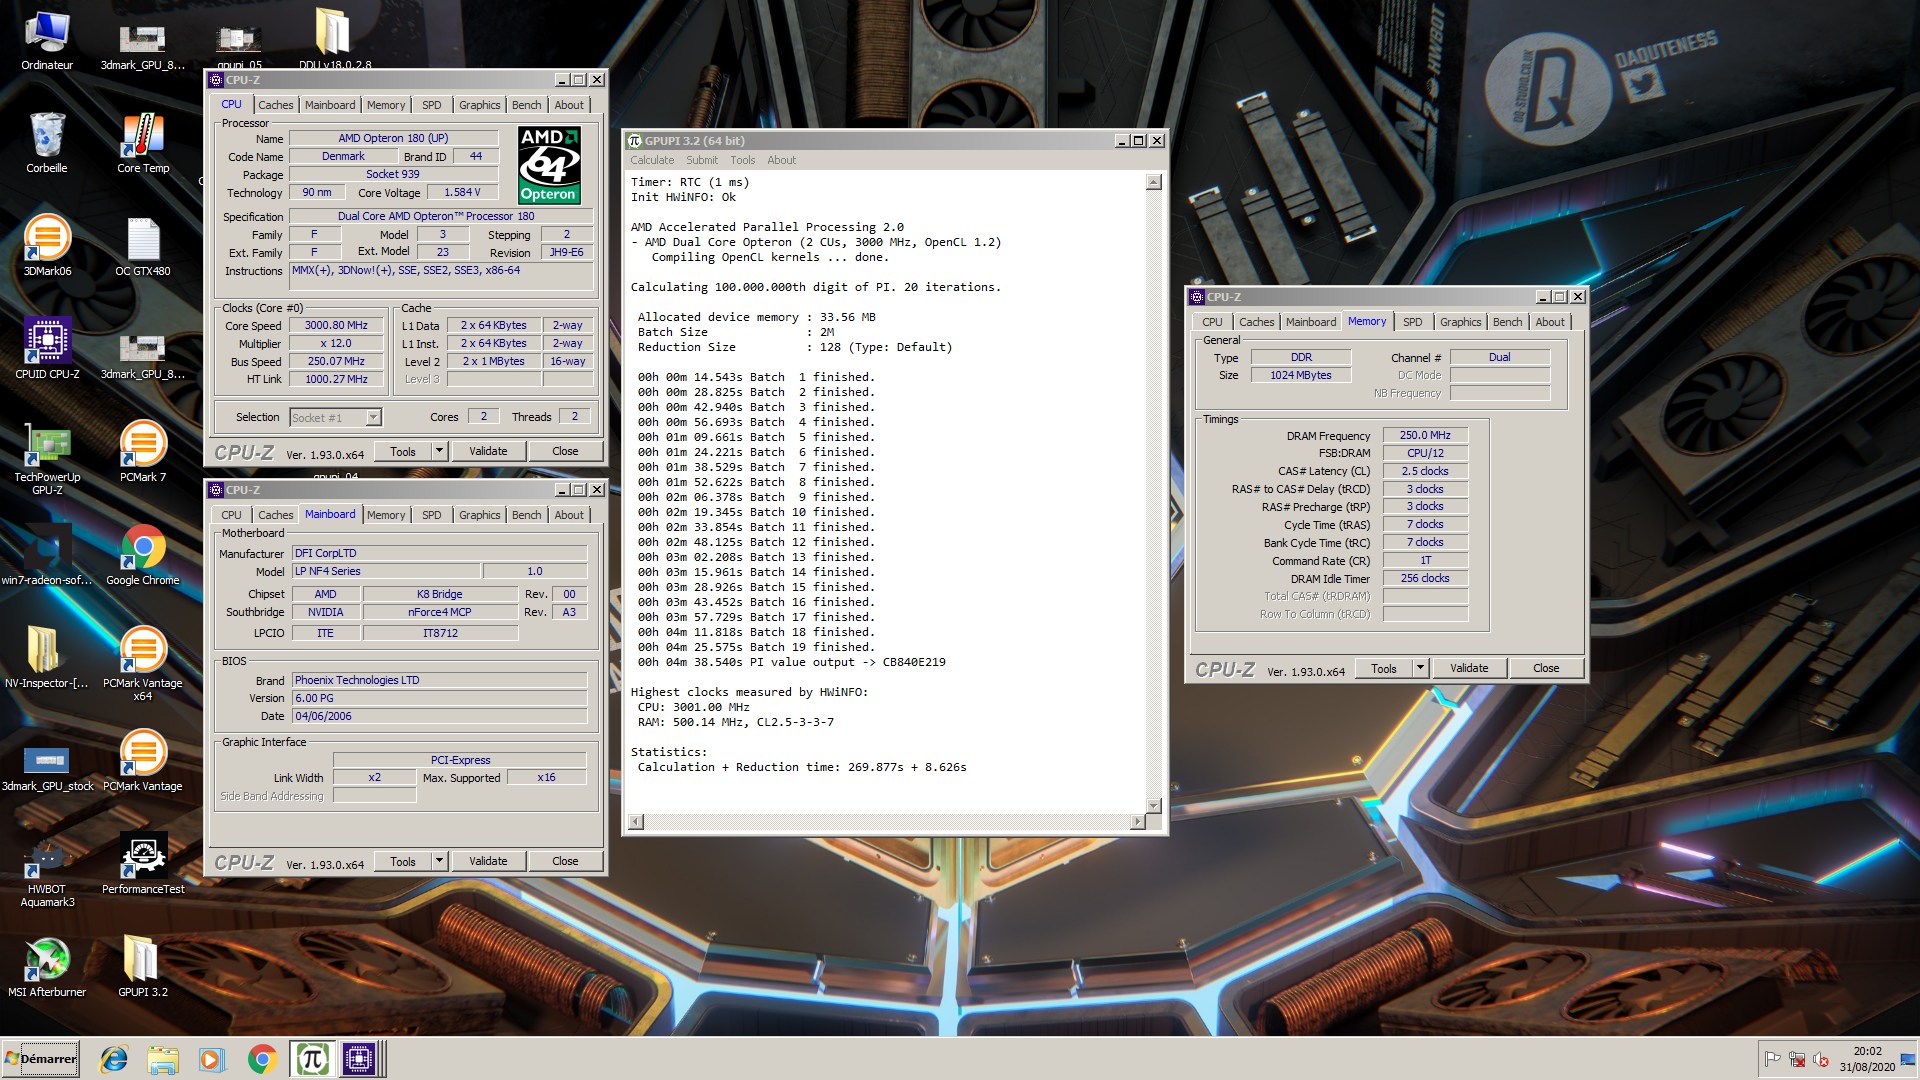Click the PI value output CB840E219 line
Screen dimensions: 1920x1080
click(791, 662)
